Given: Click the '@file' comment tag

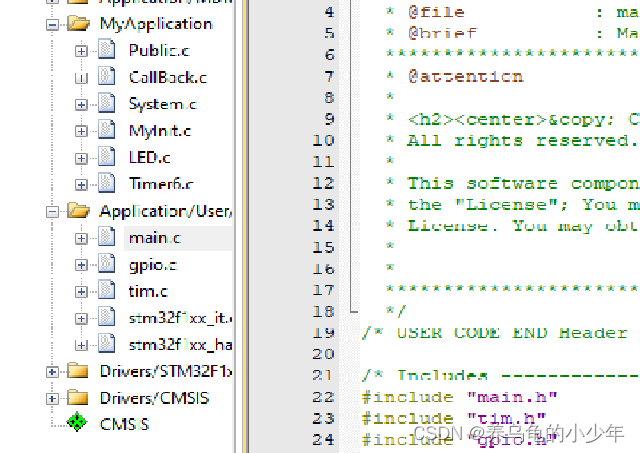Looking at the screenshot, I should [436, 12].
